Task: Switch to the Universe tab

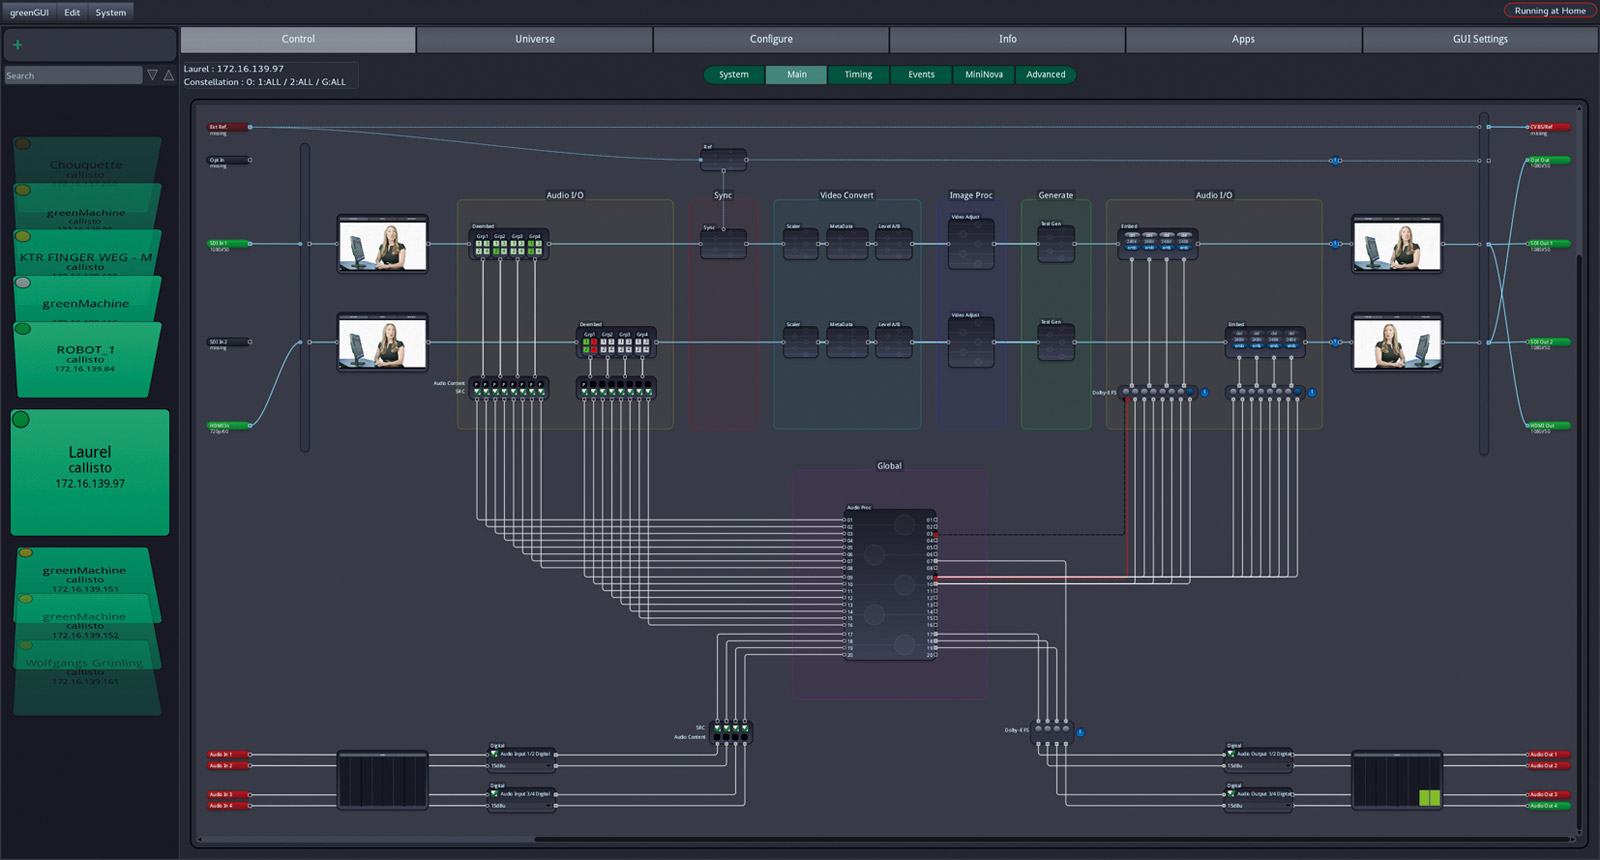Action: click(x=534, y=39)
